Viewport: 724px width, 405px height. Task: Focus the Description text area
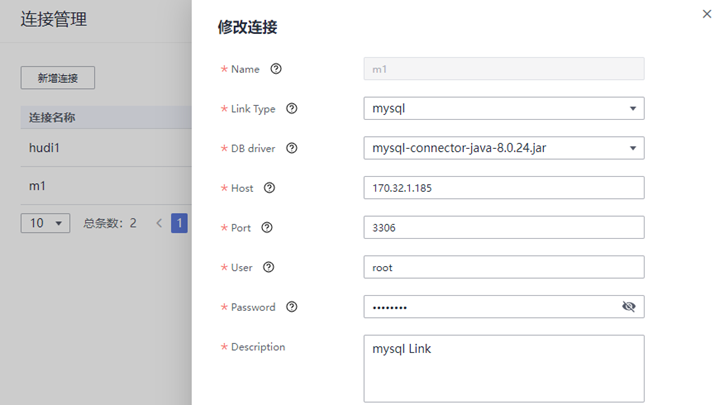pyautogui.click(x=503, y=367)
